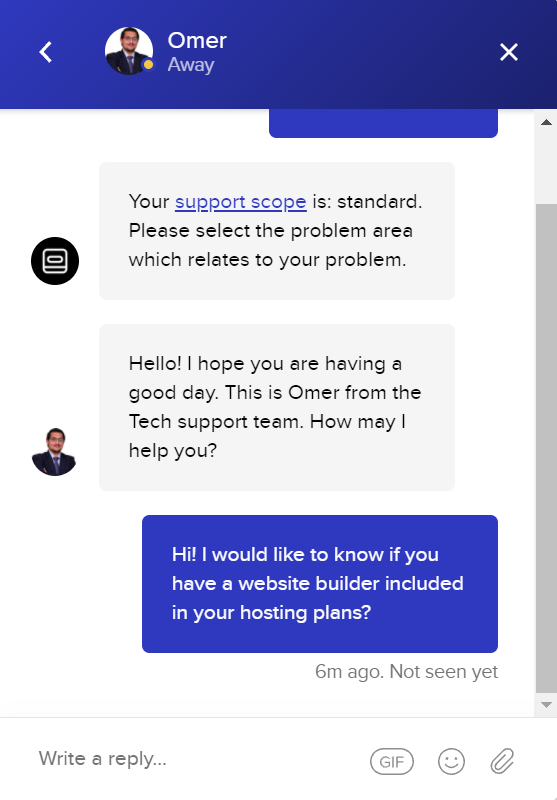This screenshot has height=800, width=557.
Task: Attach a file with the paperclip icon
Action: click(x=502, y=761)
